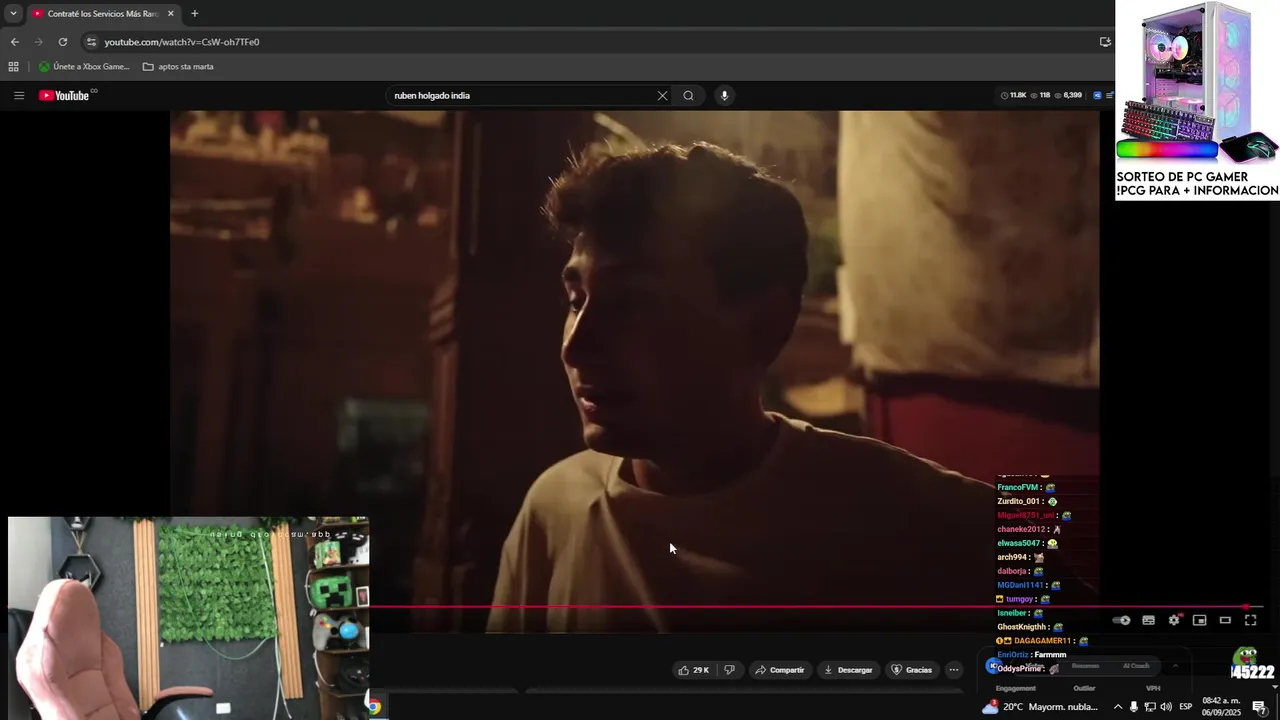1280x720 pixels.
Task: Switch to theater mode view
Action: [x=1225, y=621]
